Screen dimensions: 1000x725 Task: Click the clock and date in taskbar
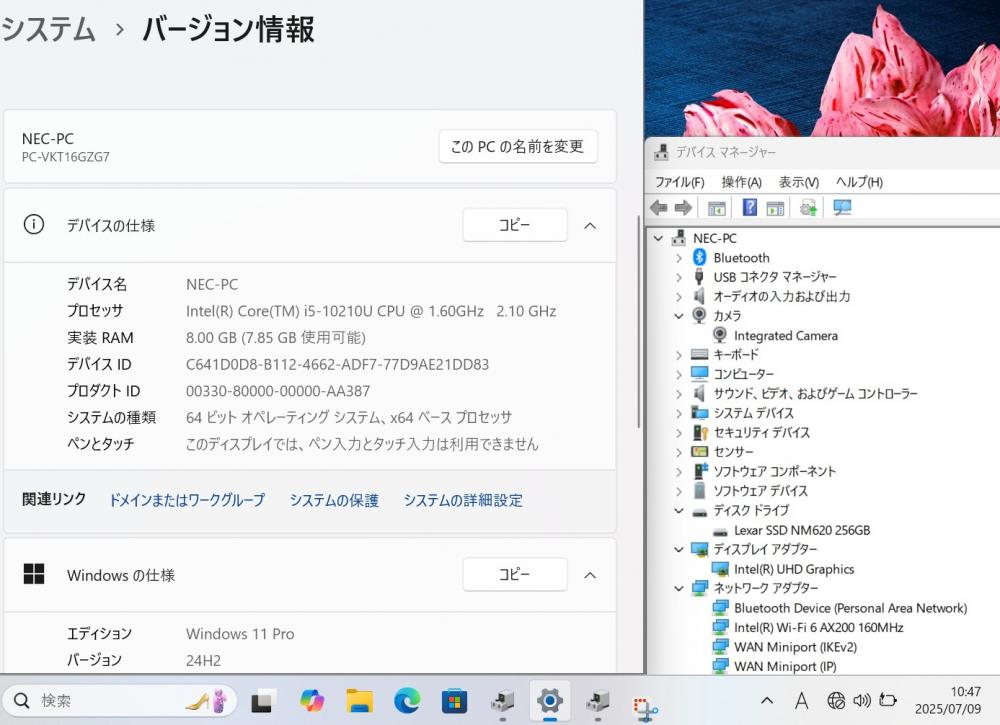tap(948, 700)
